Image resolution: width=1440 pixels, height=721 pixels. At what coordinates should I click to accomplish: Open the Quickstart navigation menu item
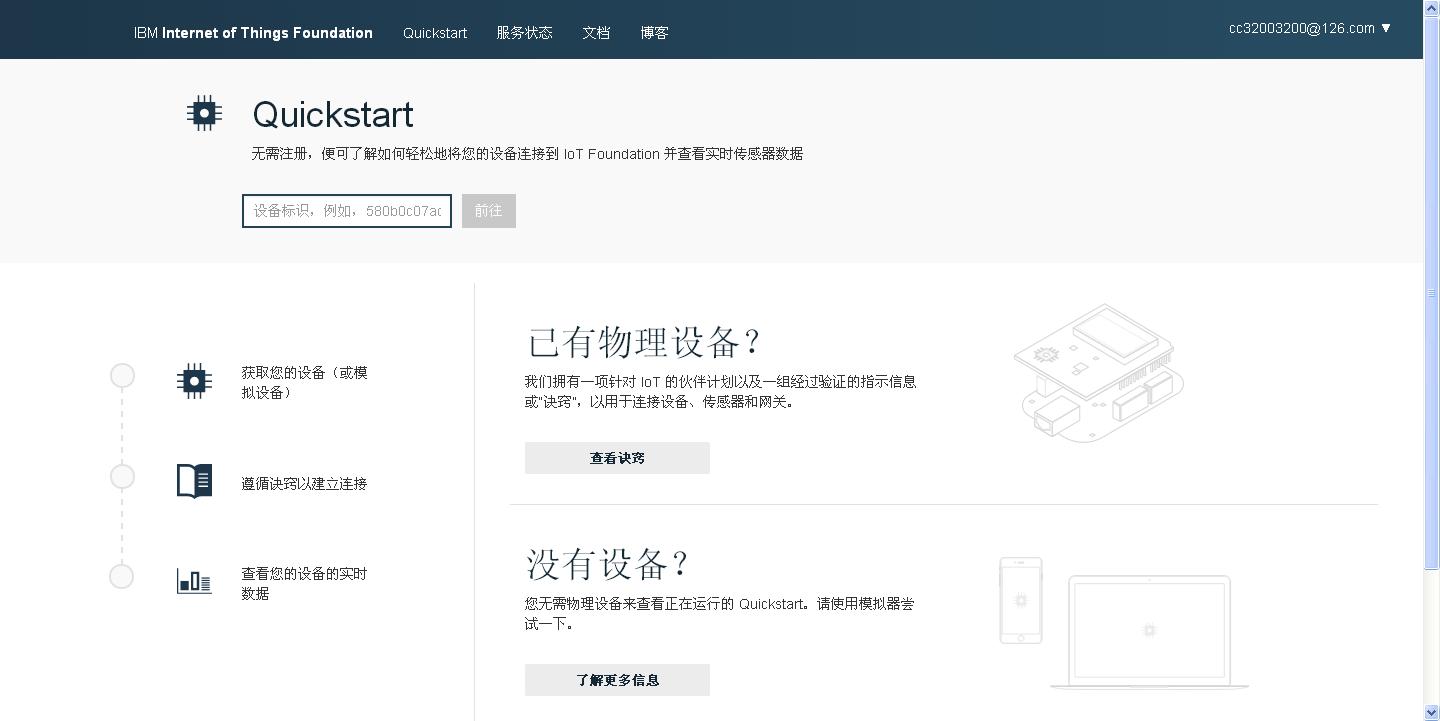point(435,33)
